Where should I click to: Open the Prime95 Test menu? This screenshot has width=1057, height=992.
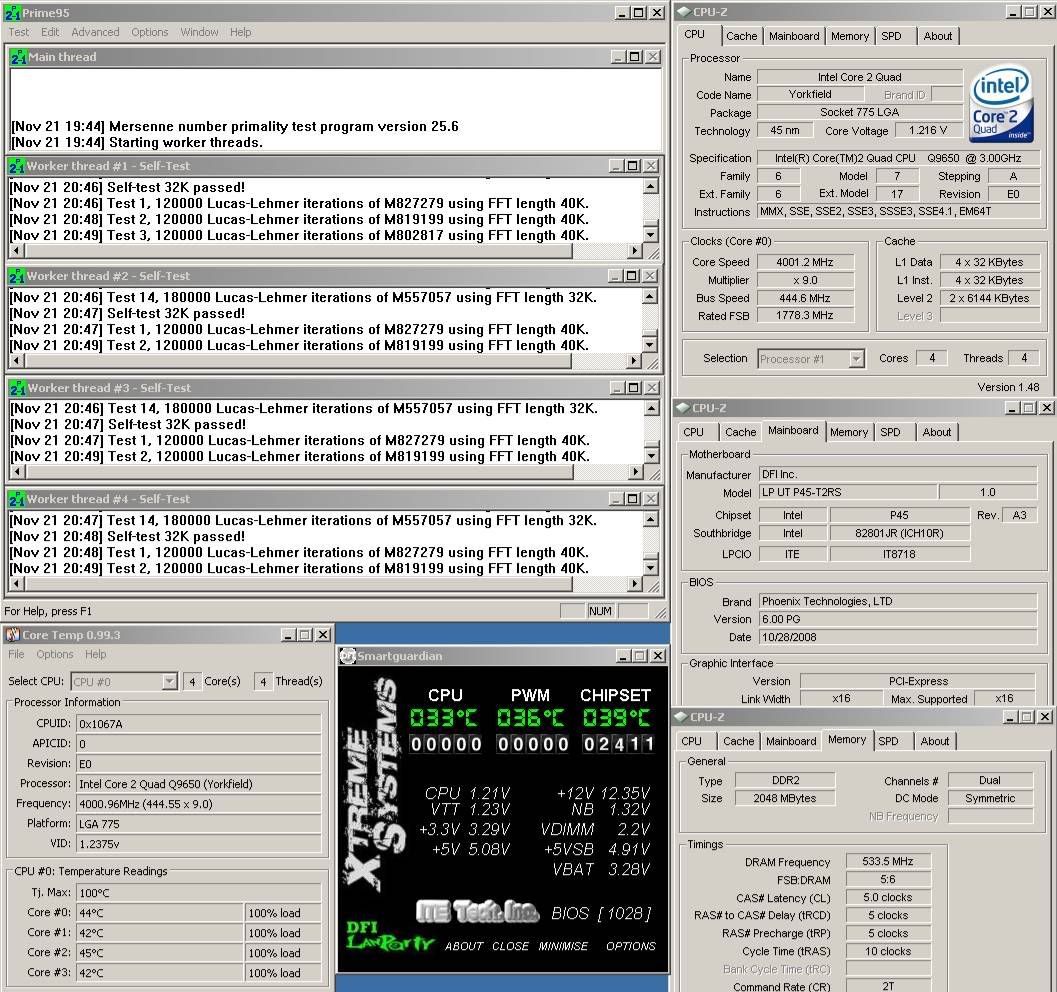(18, 32)
